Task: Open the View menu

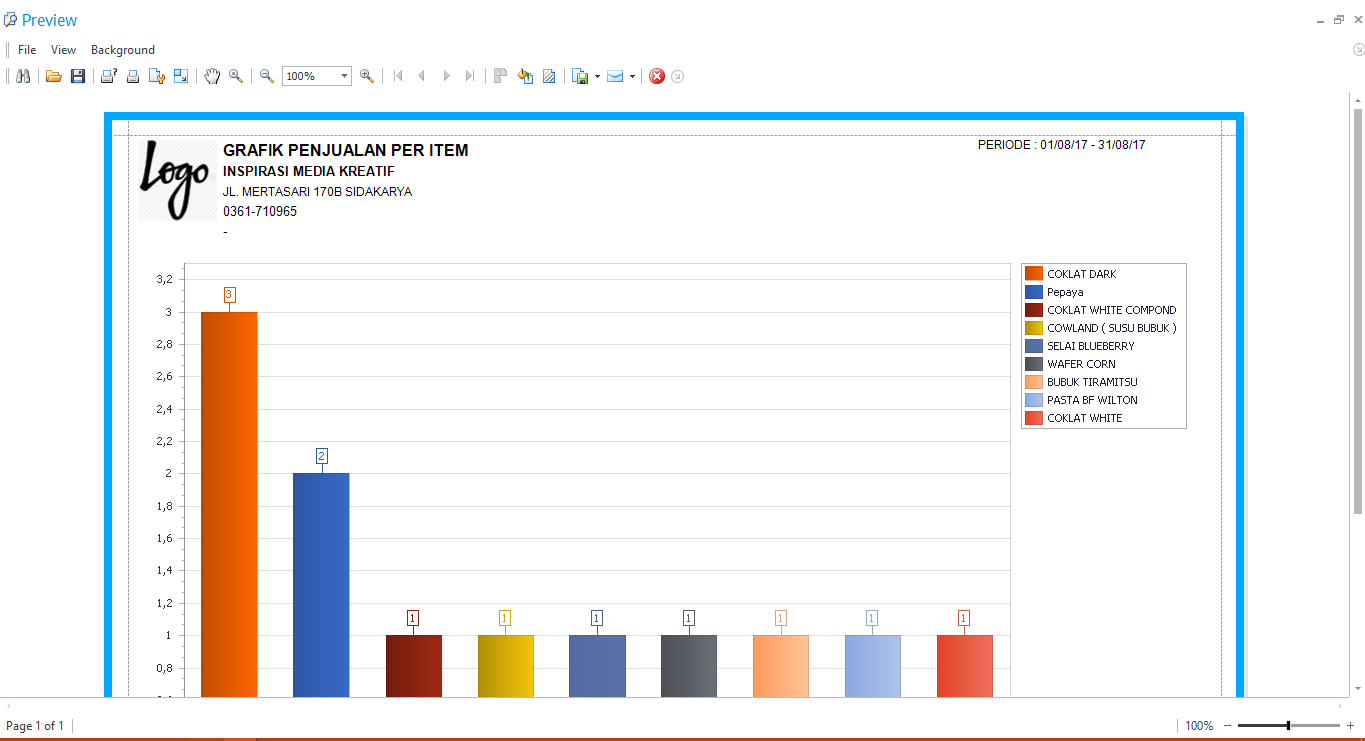Action: [63, 50]
